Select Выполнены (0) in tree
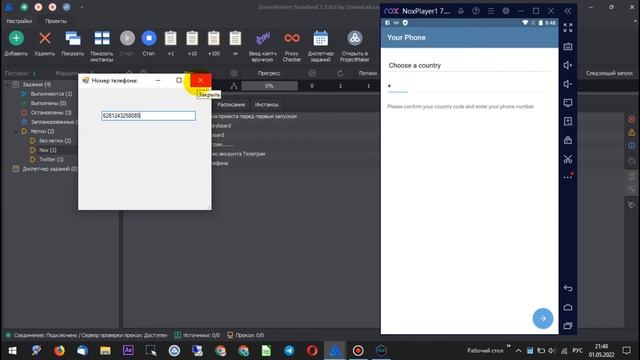640x360 pixels. click(x=48, y=103)
